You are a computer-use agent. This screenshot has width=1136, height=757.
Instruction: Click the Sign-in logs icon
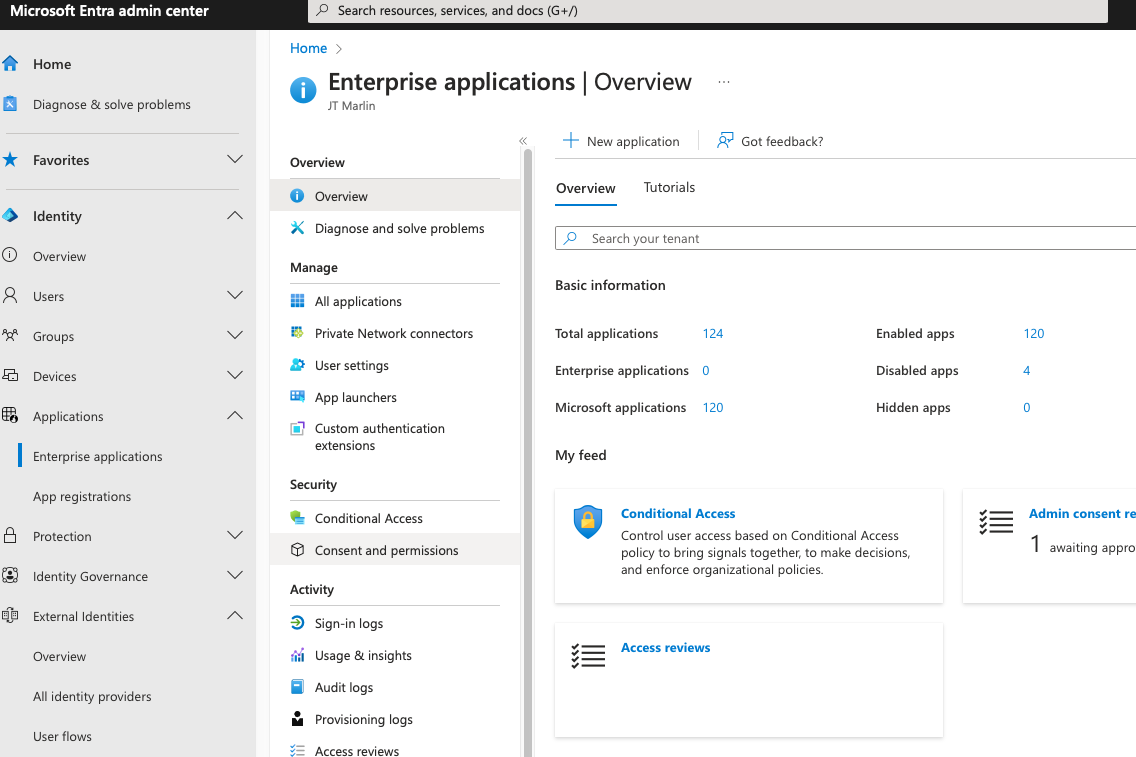297,623
